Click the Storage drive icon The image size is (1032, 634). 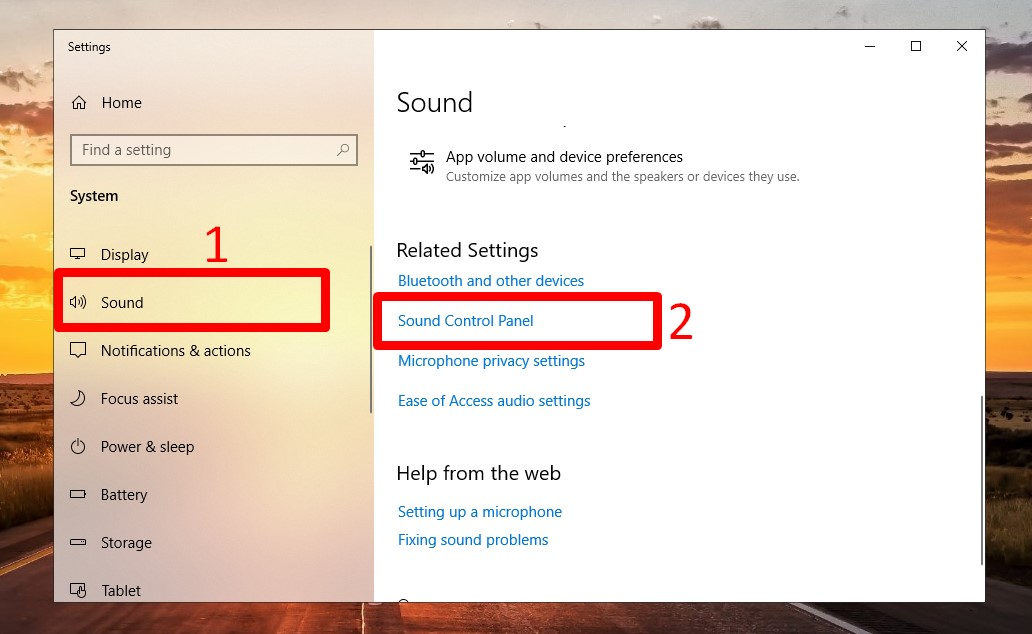click(78, 542)
